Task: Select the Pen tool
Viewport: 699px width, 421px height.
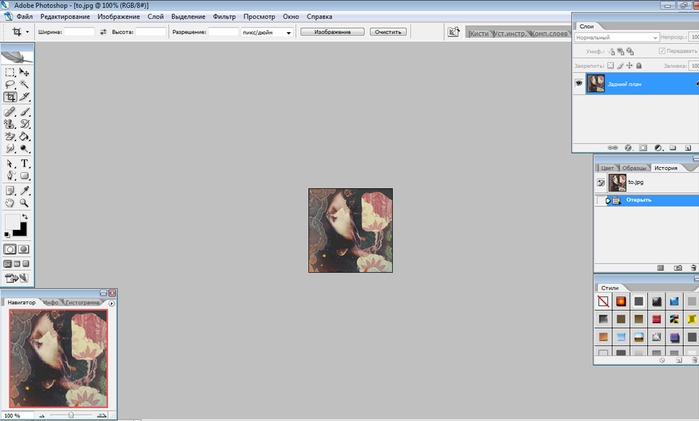Action: (x=10, y=176)
